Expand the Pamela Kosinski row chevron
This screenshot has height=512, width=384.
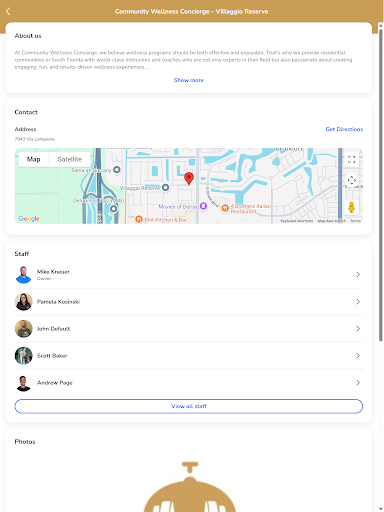pyautogui.click(x=358, y=302)
